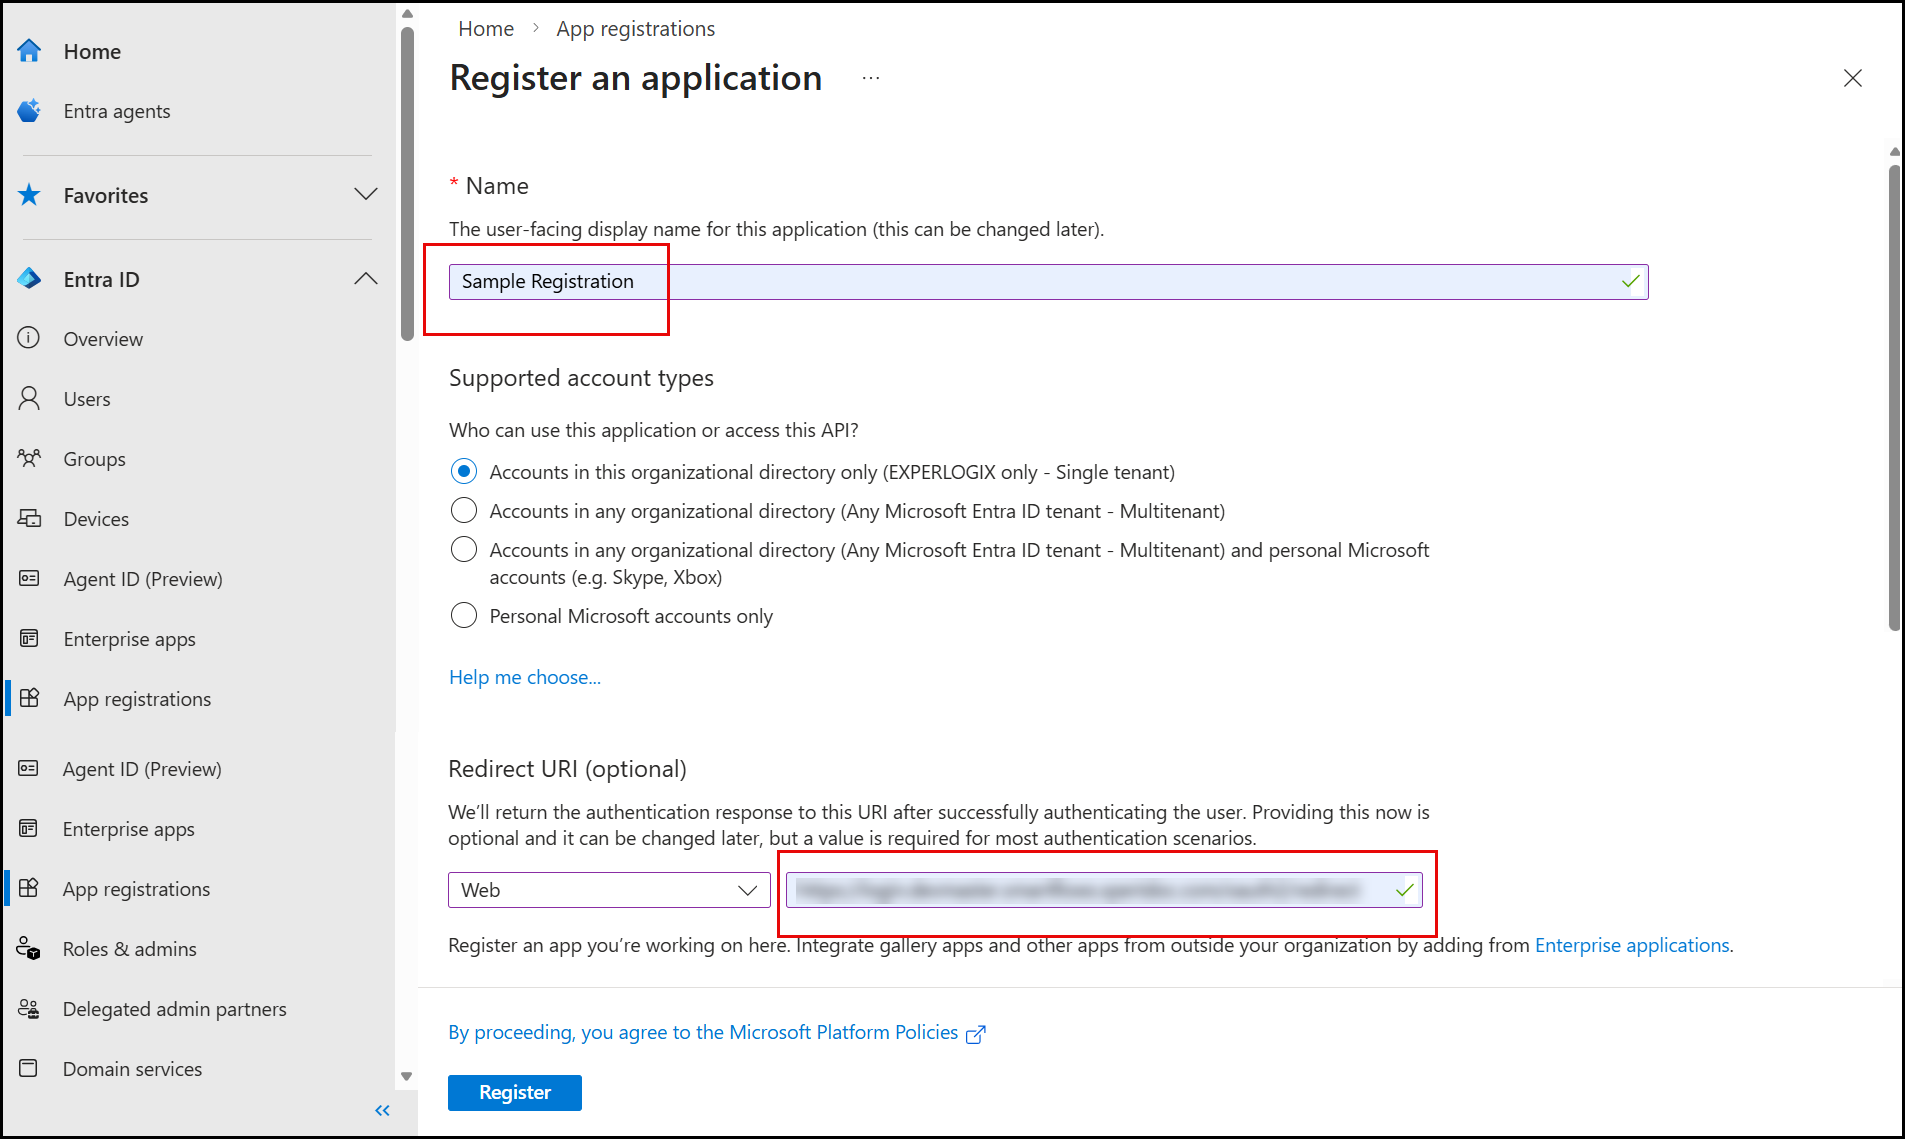
Task: Click the blurred Redirect URI input field
Action: [1104, 890]
